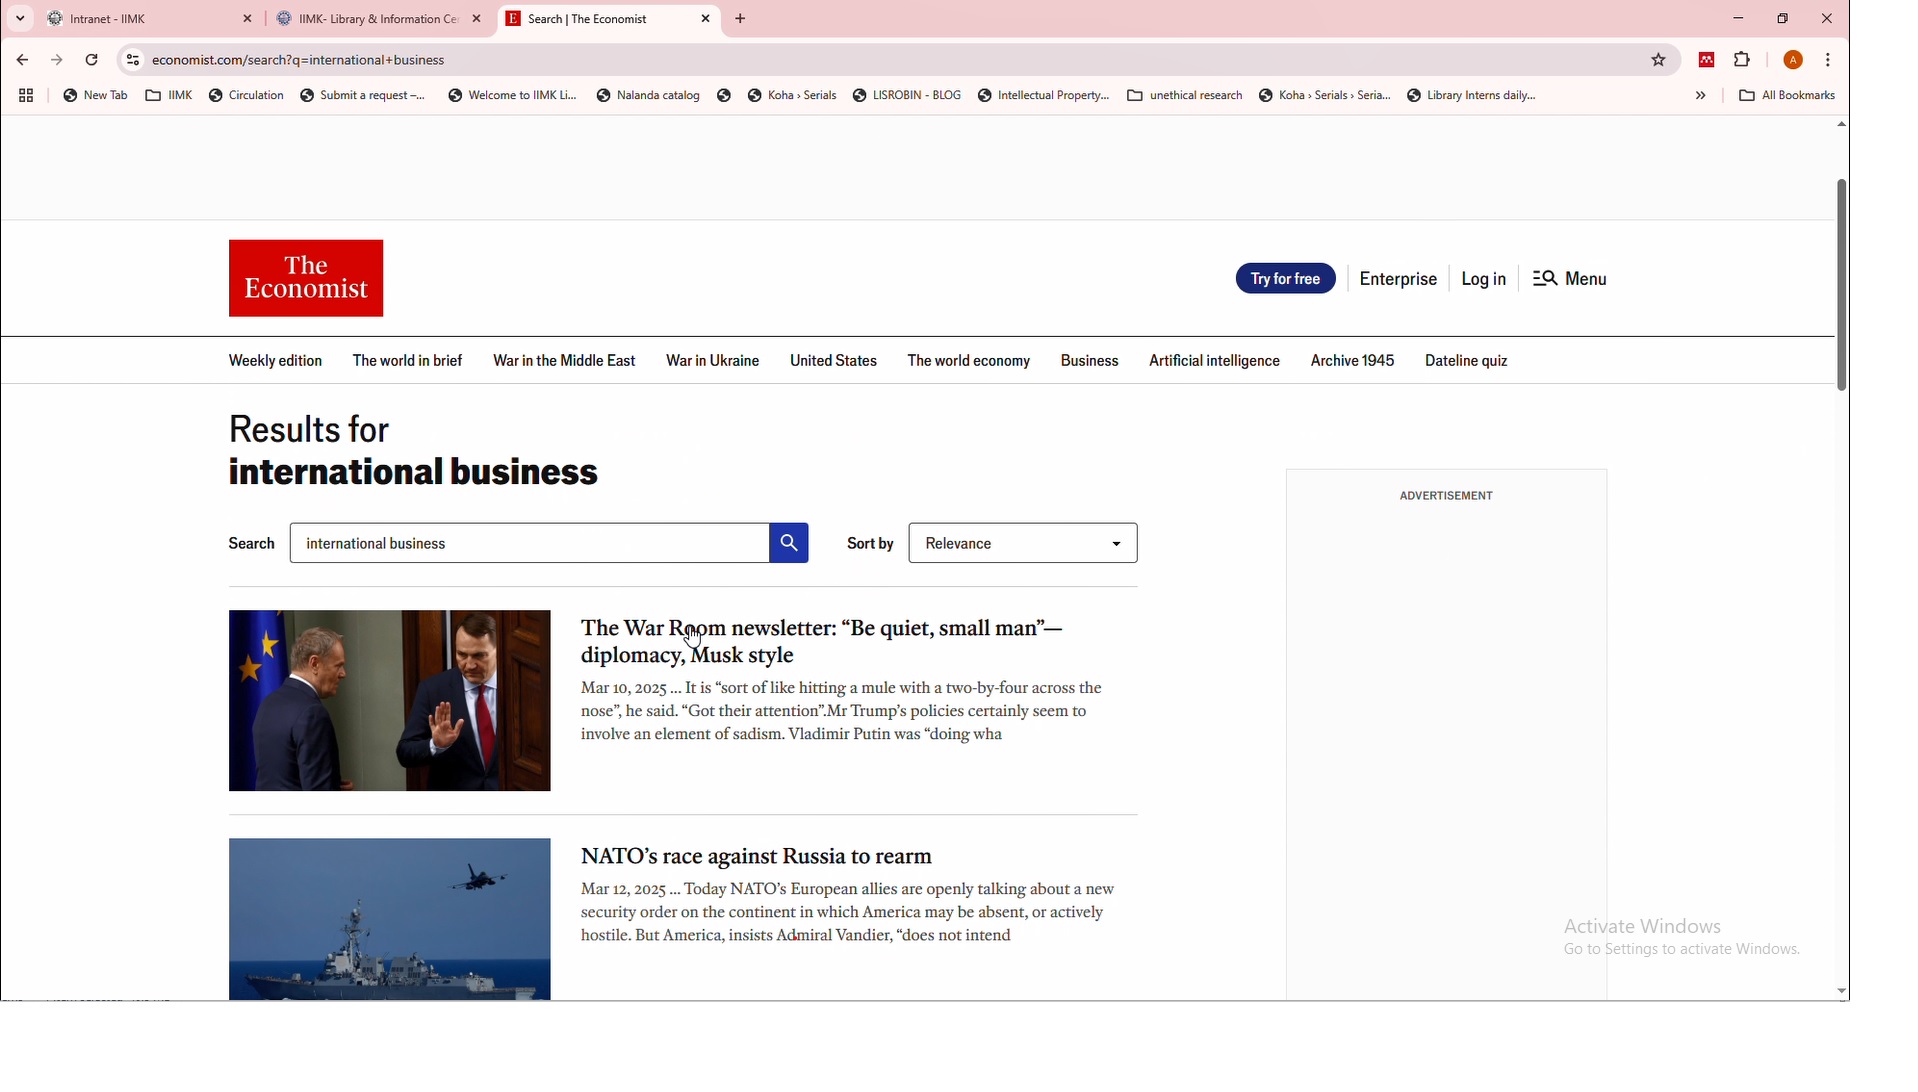View site information icon in address bar
The image size is (1918, 1092).
pyautogui.click(x=132, y=60)
